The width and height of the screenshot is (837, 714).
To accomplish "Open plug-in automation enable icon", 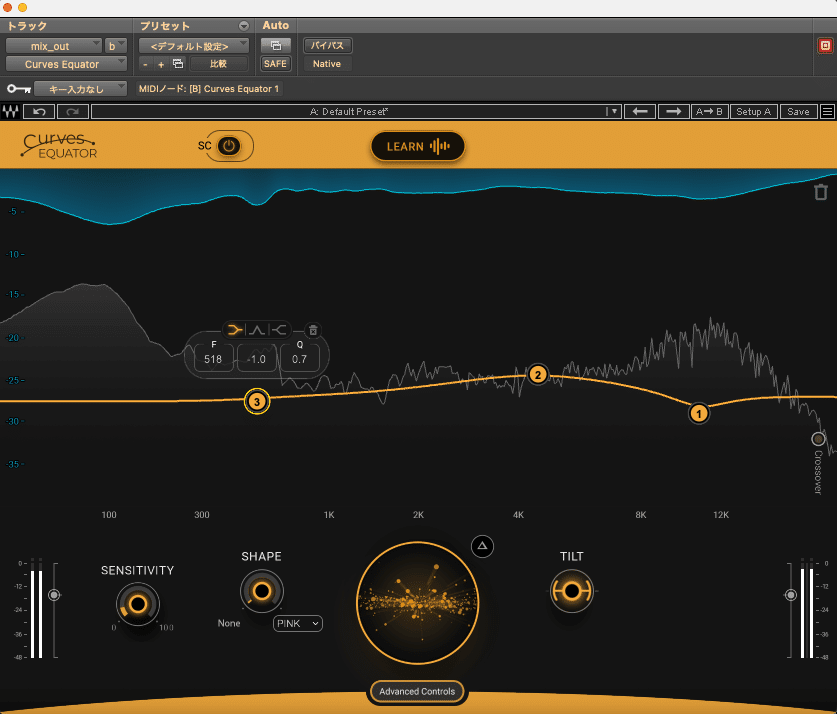I will 275,45.
